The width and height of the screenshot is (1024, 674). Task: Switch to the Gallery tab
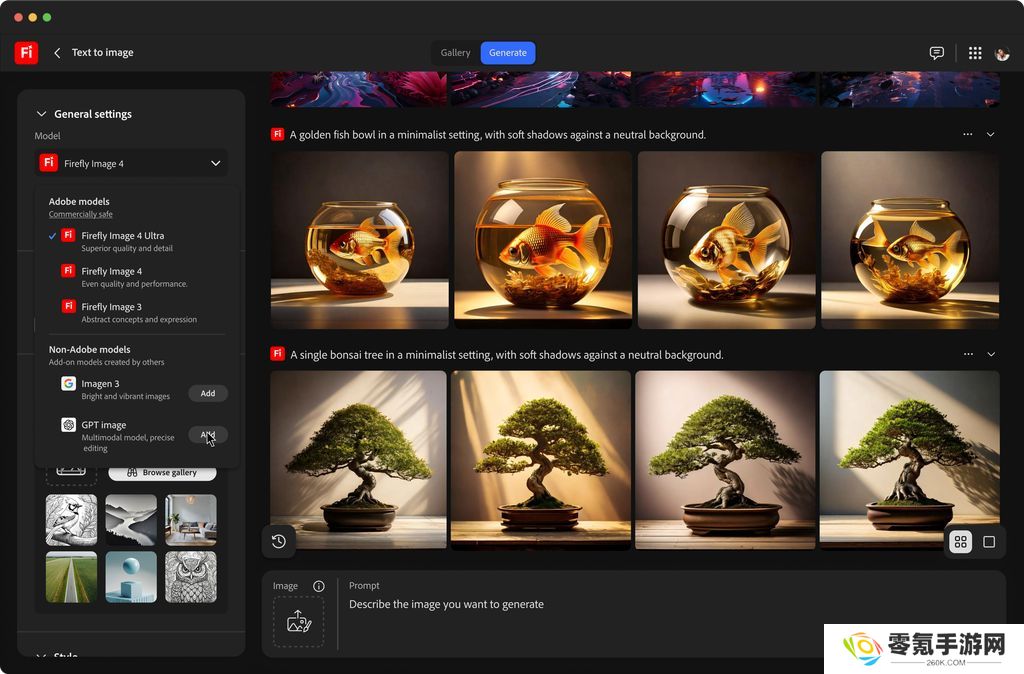(455, 53)
